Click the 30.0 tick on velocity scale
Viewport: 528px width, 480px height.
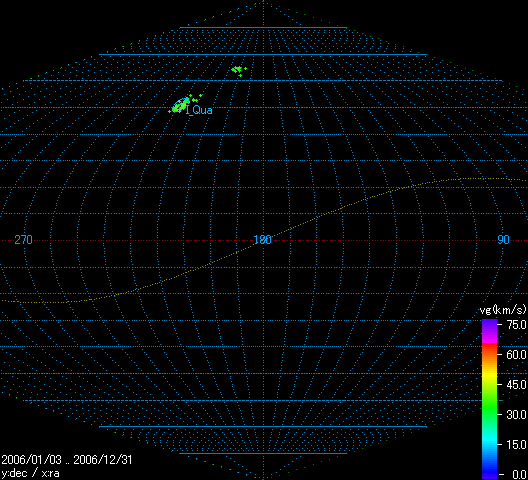coord(516,415)
